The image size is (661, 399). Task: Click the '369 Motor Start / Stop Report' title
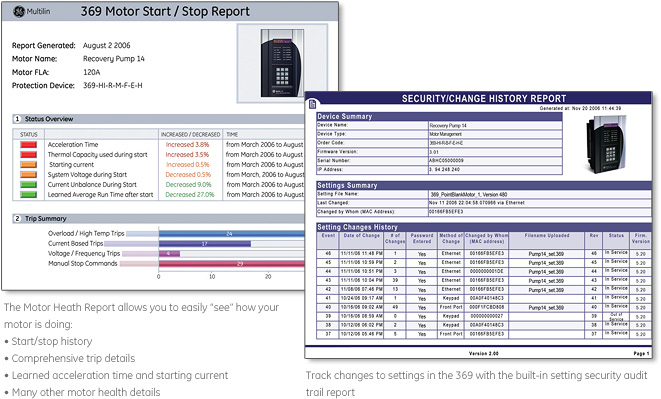(x=165, y=11)
